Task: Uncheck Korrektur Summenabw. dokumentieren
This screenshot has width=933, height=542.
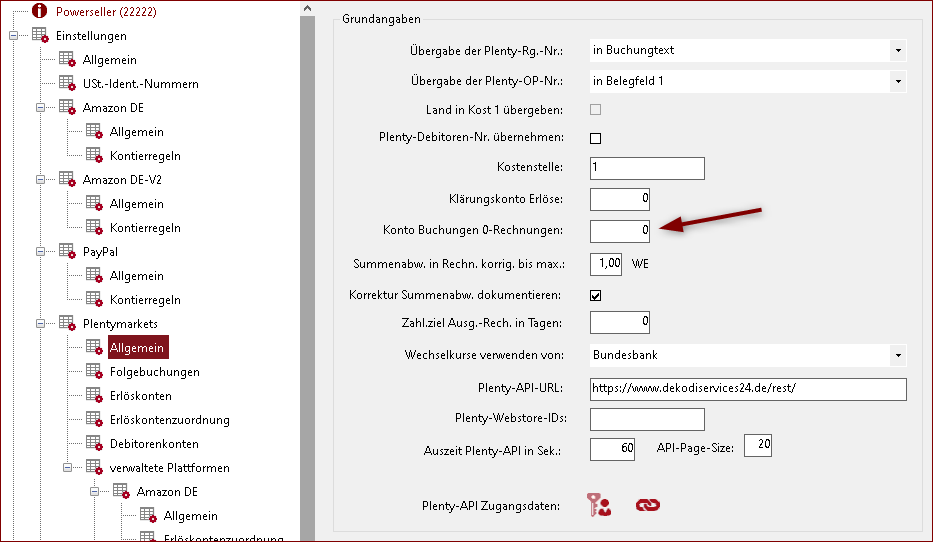Action: coord(596,296)
